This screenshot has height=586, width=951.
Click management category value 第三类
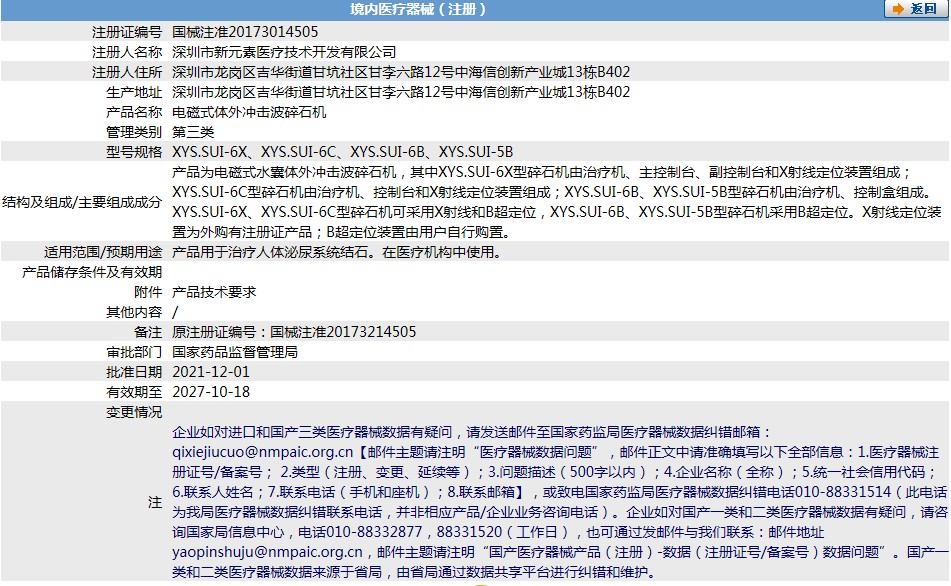click(193, 132)
